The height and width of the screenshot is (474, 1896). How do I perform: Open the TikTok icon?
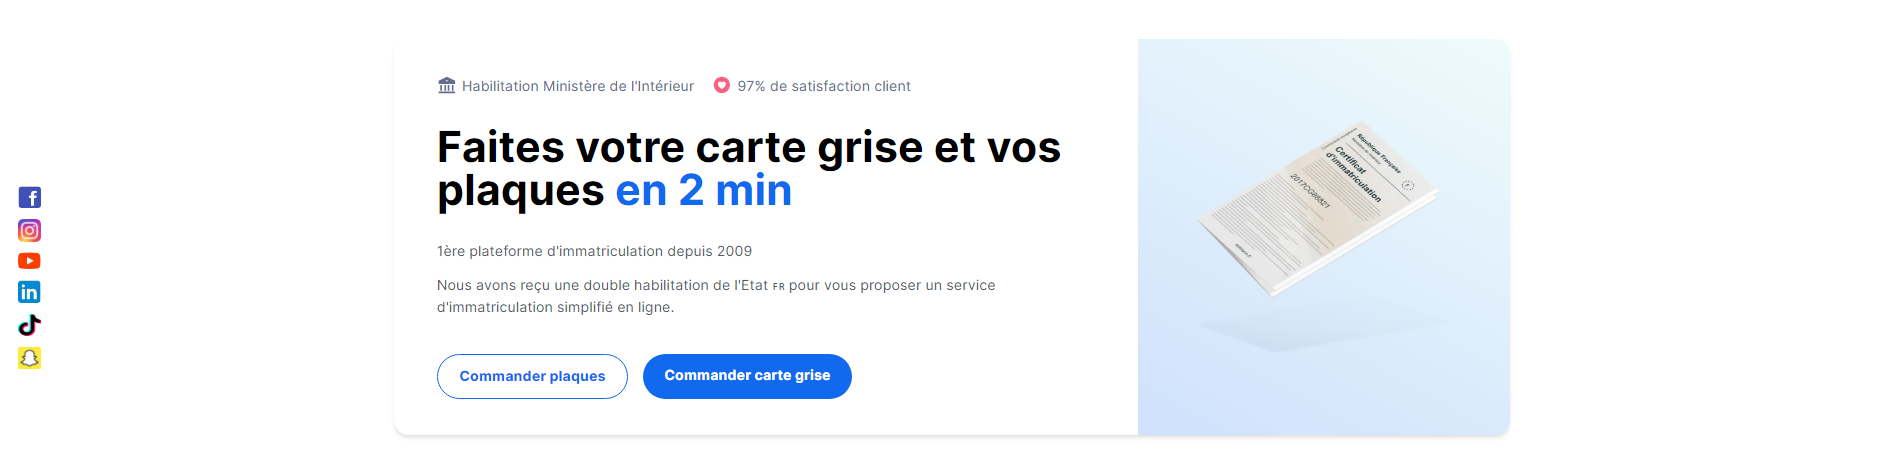tap(29, 325)
